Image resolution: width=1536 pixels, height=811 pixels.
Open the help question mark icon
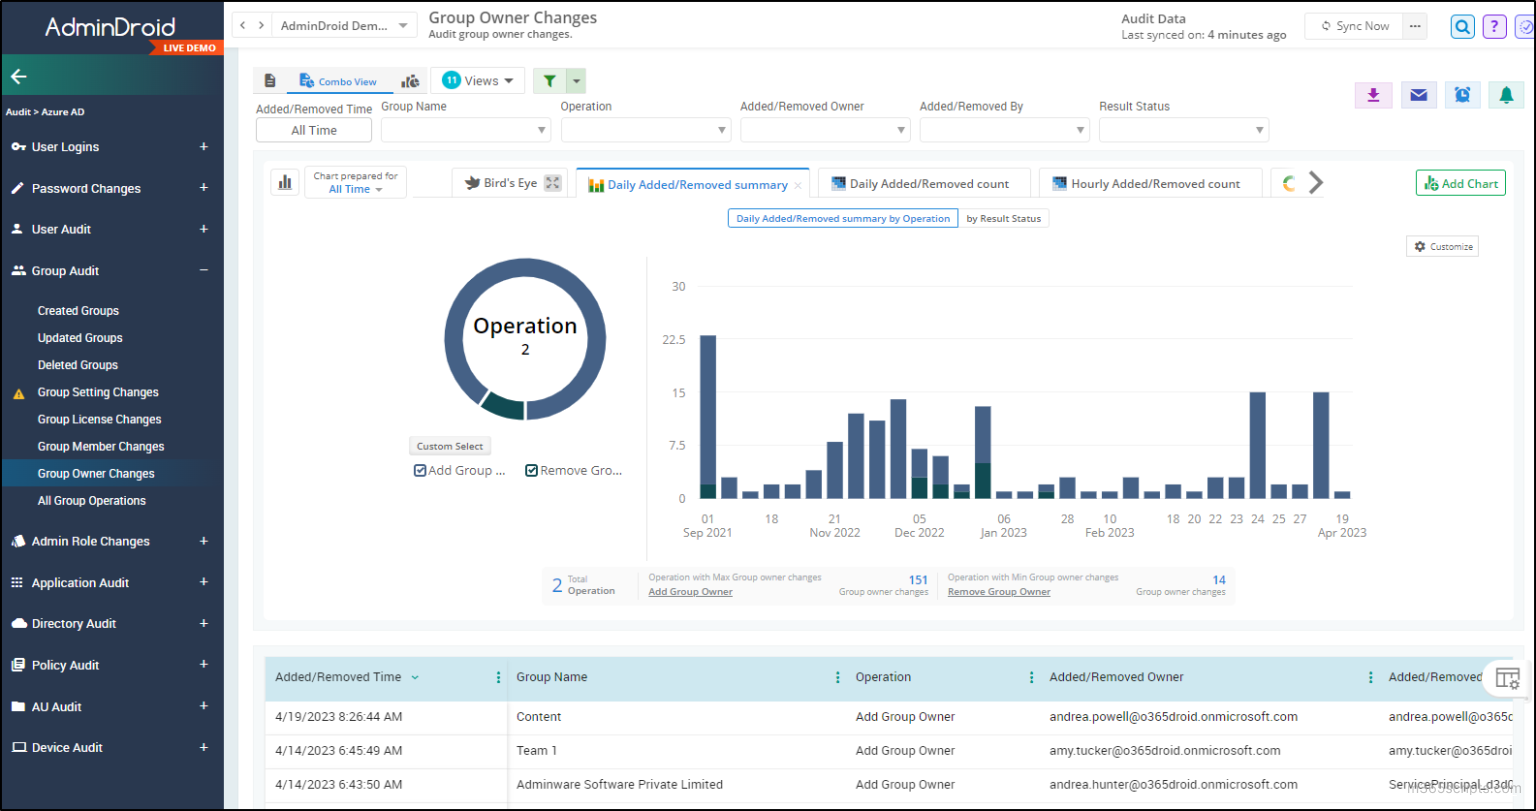coord(1494,26)
